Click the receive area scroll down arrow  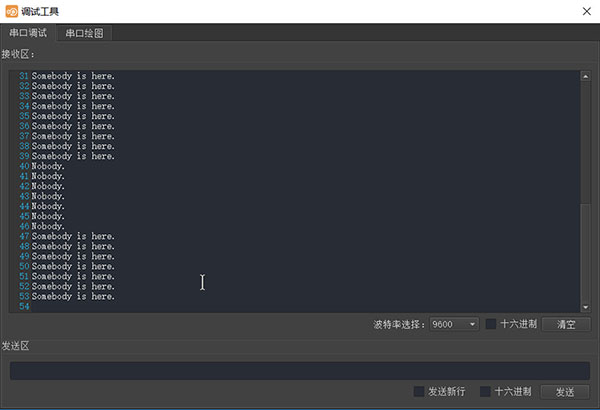coord(585,307)
